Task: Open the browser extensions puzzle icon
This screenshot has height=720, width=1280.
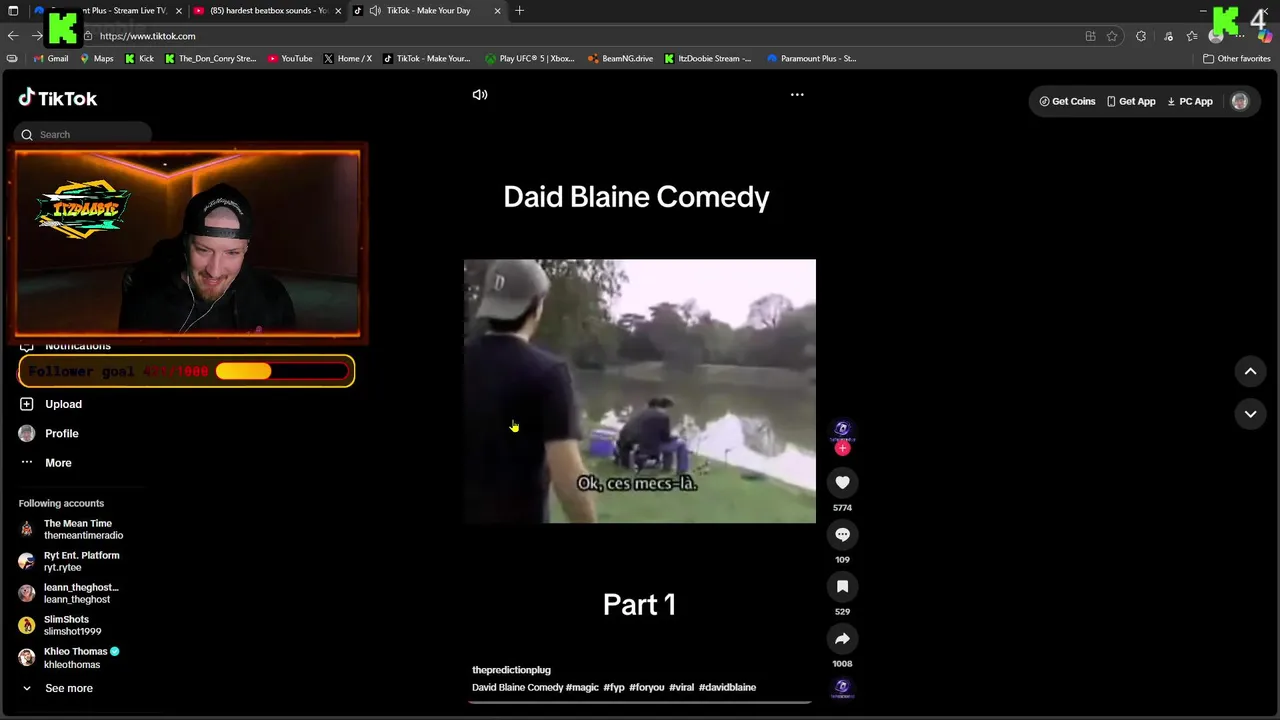Action: 1141,36
